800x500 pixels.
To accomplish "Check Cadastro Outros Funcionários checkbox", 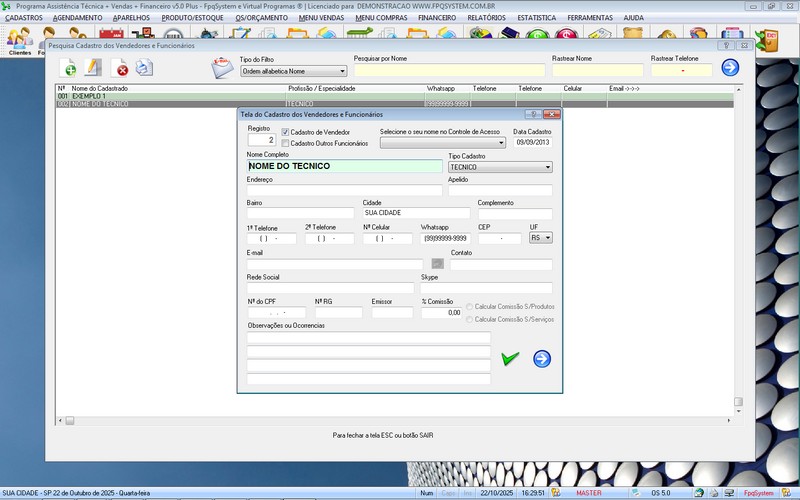I will pyautogui.click(x=285, y=143).
